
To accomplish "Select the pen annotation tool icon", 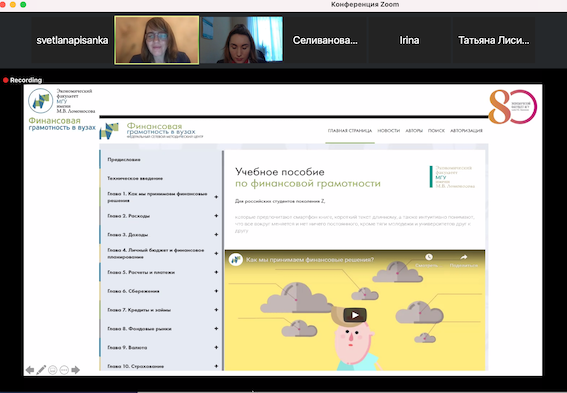I will [x=41, y=369].
